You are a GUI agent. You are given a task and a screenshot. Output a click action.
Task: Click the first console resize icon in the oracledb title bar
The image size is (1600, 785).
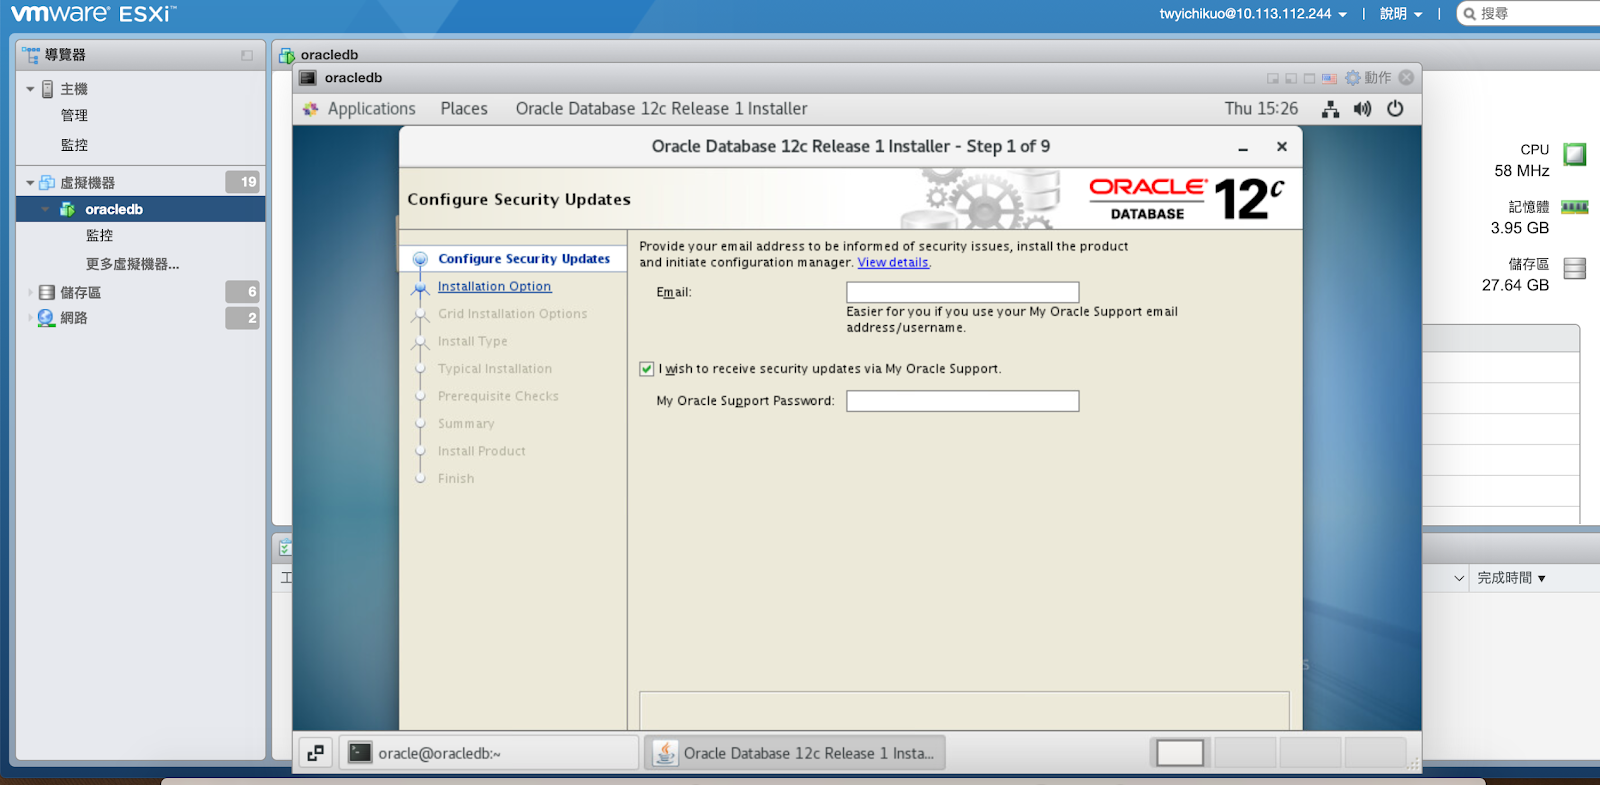point(1273,78)
